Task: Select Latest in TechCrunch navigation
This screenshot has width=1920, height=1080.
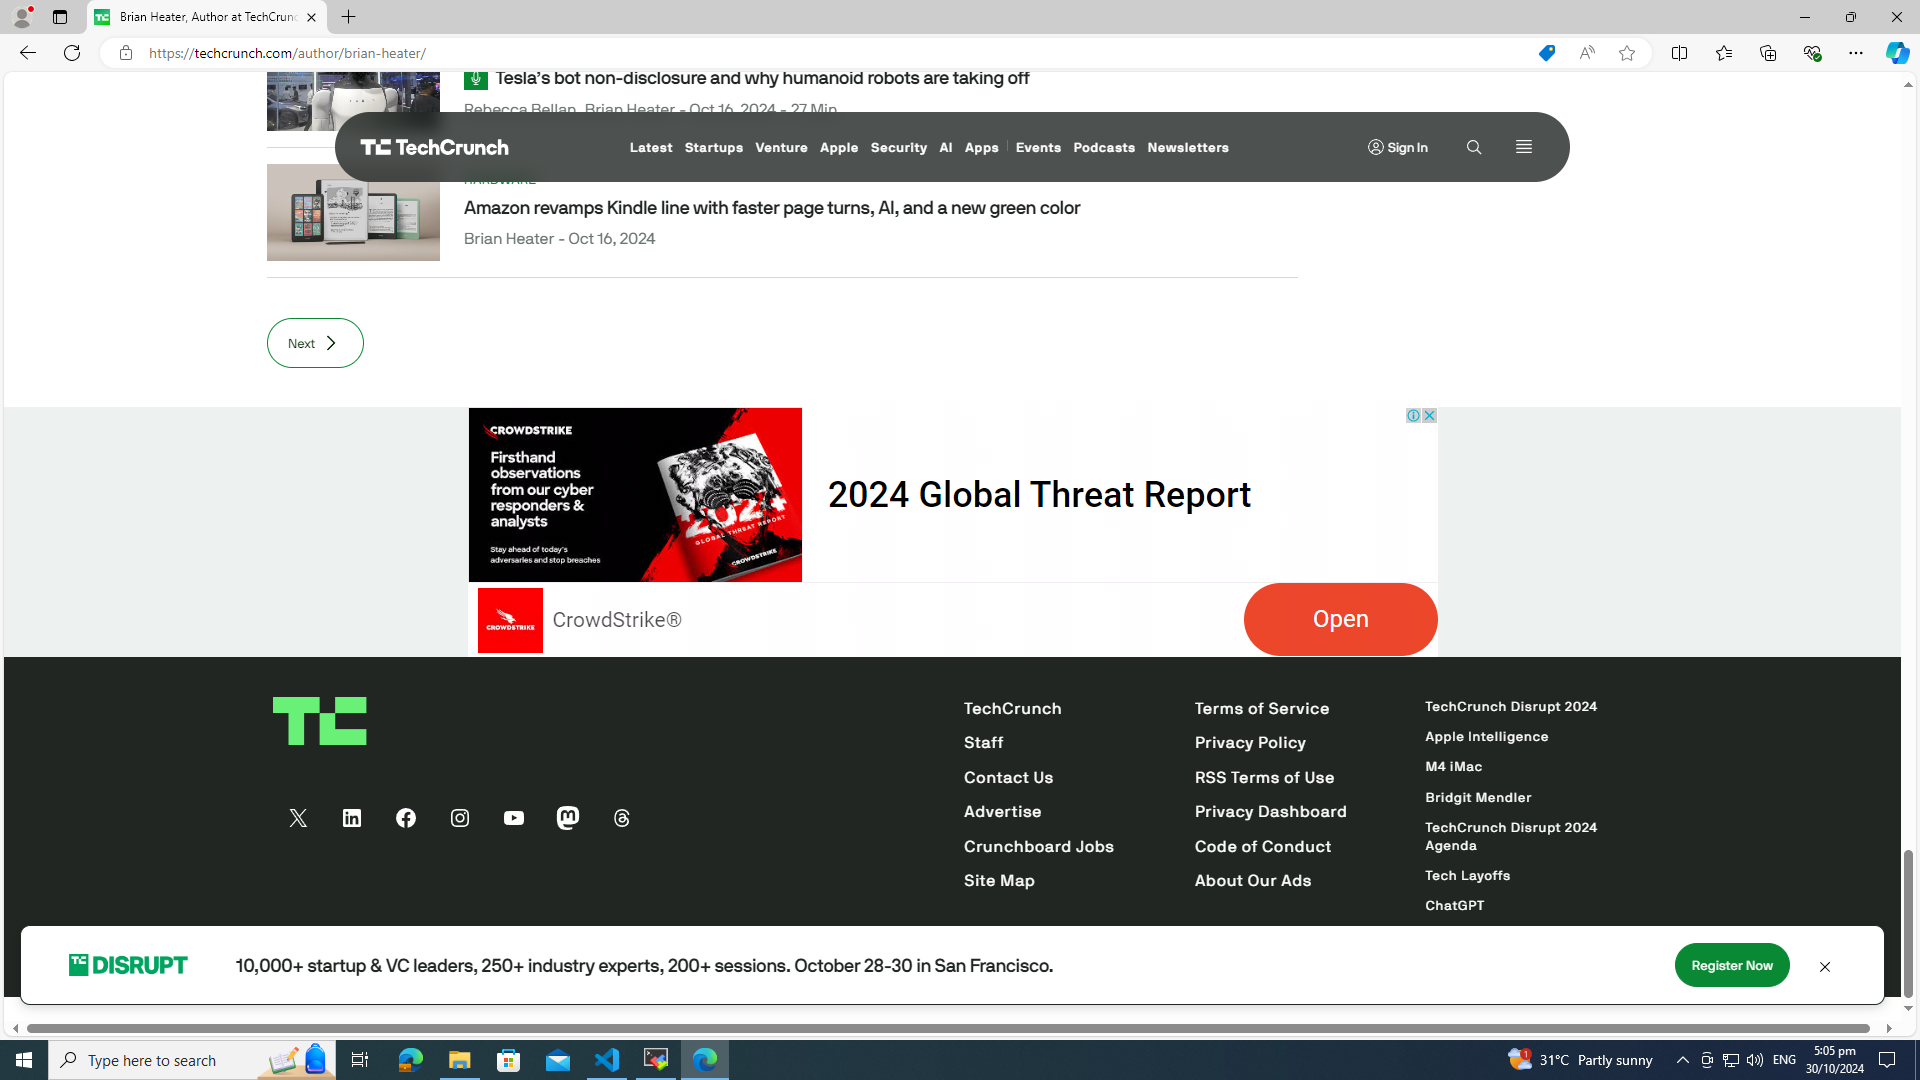Action: click(651, 148)
